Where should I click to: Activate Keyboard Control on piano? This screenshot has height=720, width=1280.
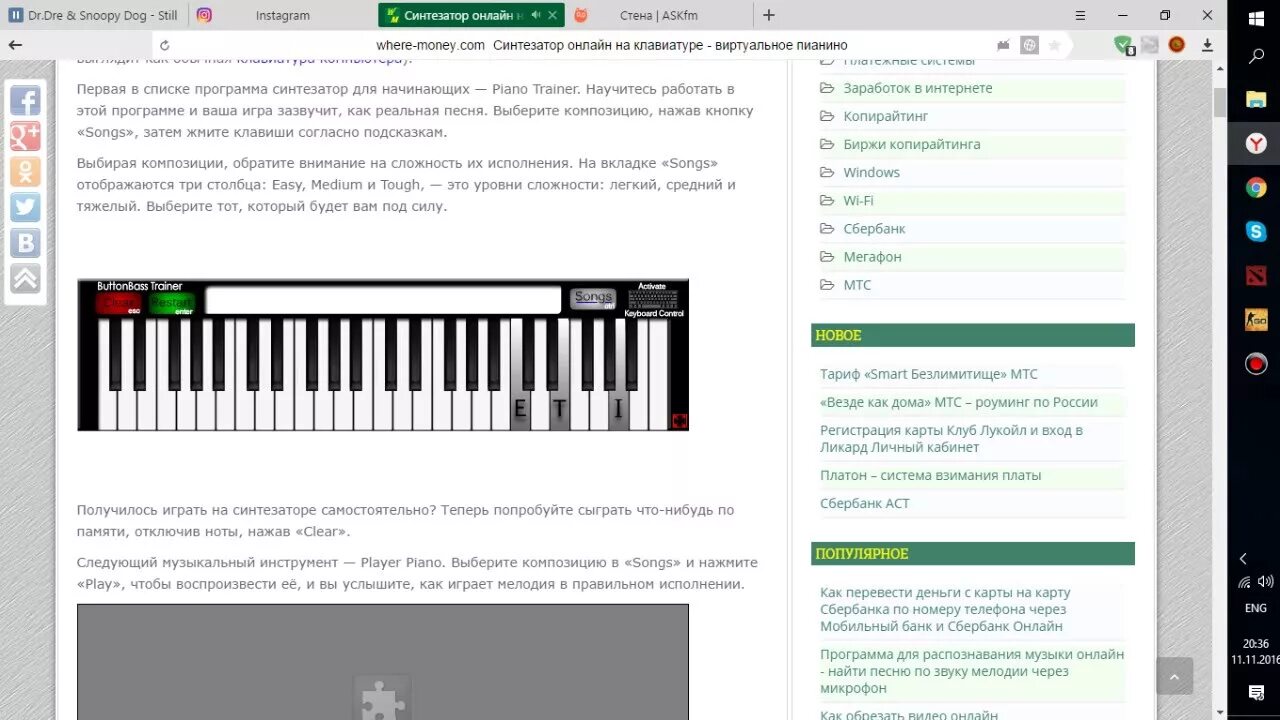pos(653,300)
